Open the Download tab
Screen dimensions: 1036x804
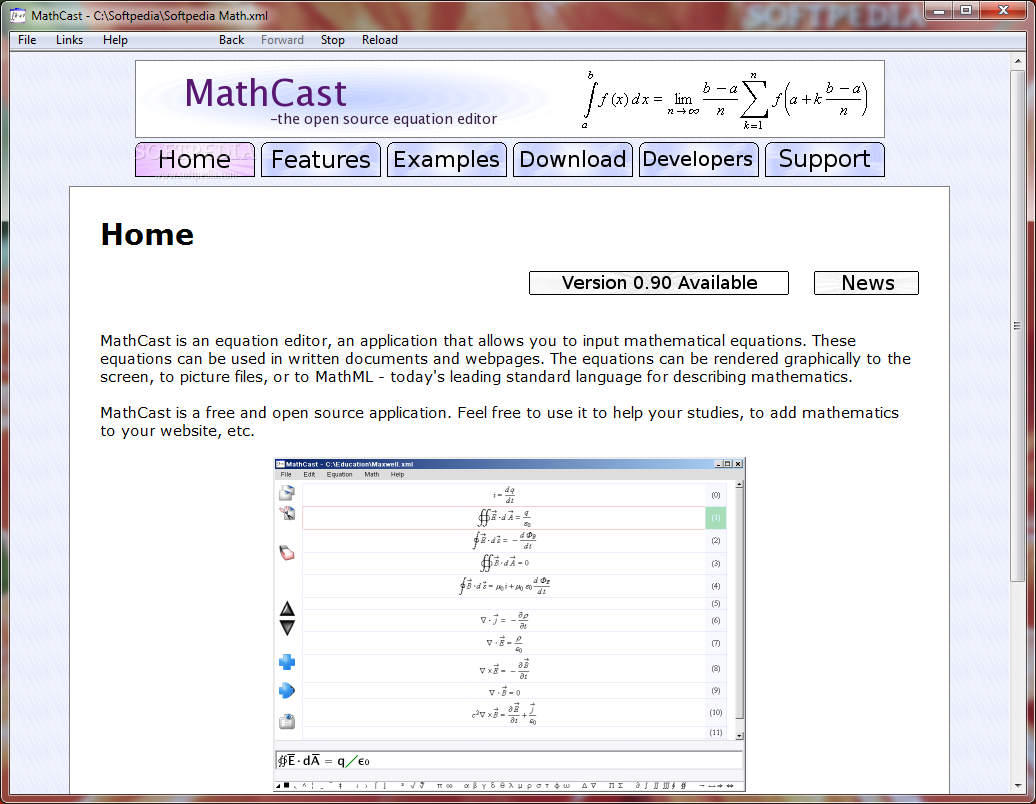click(573, 159)
